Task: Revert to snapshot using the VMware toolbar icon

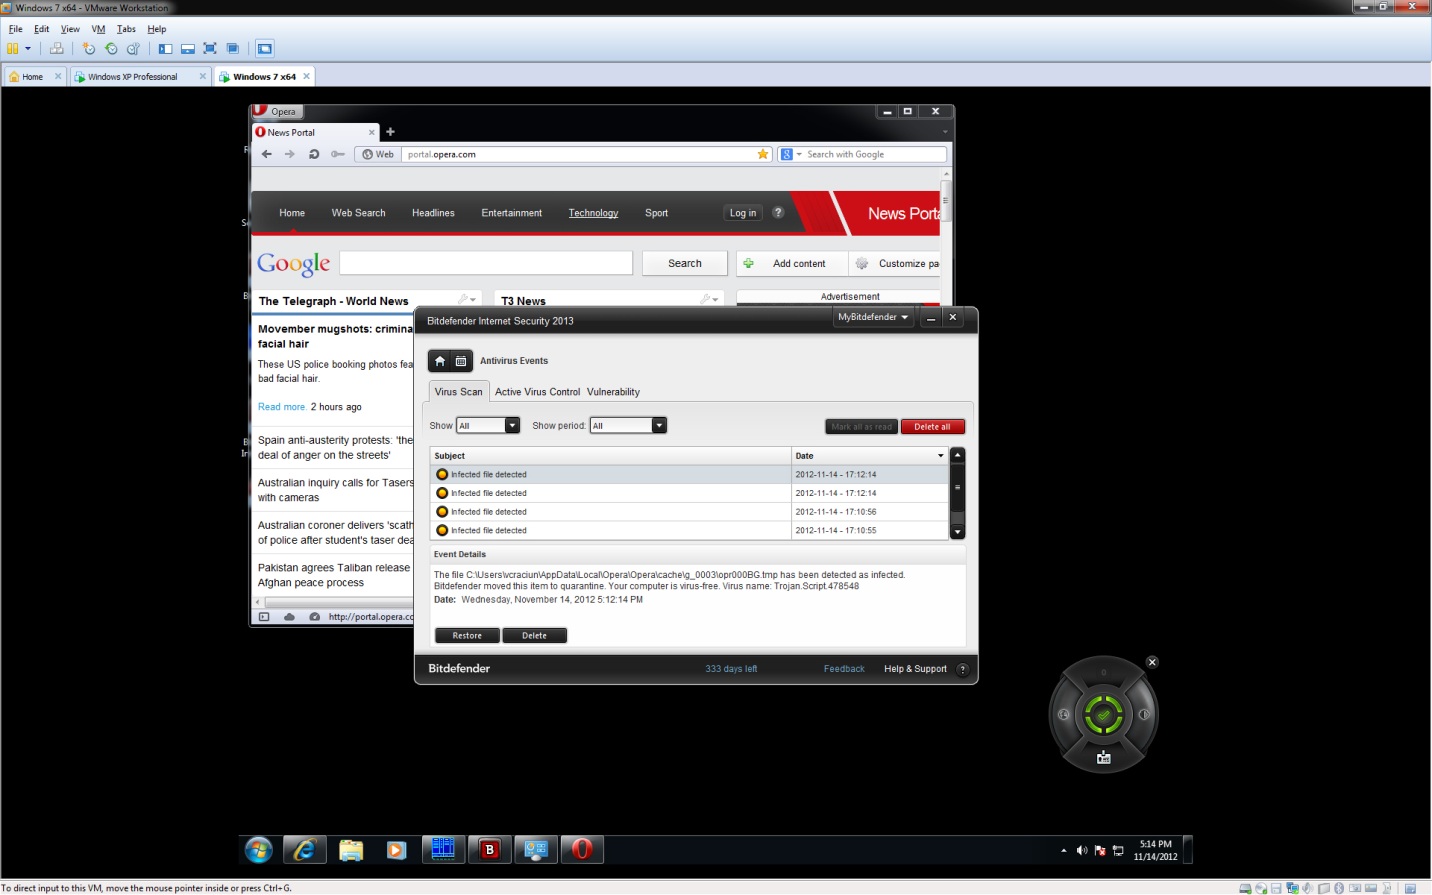Action: (x=111, y=48)
